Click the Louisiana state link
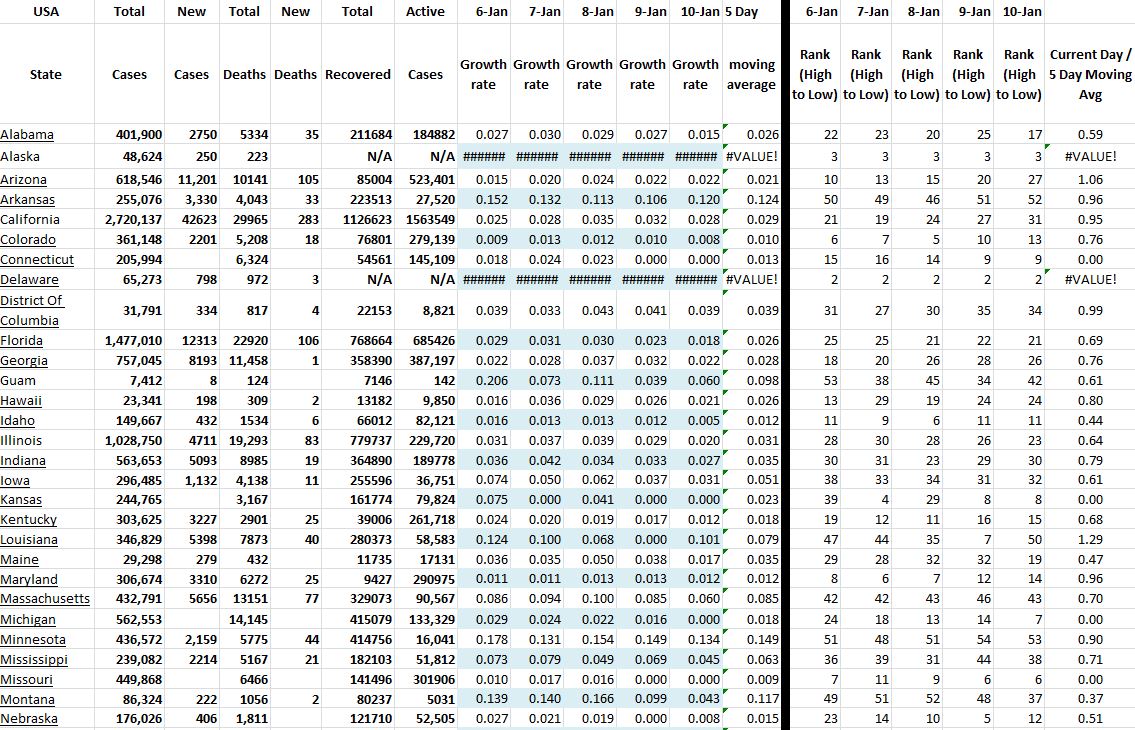This screenshot has width=1135, height=730. coord(29,540)
